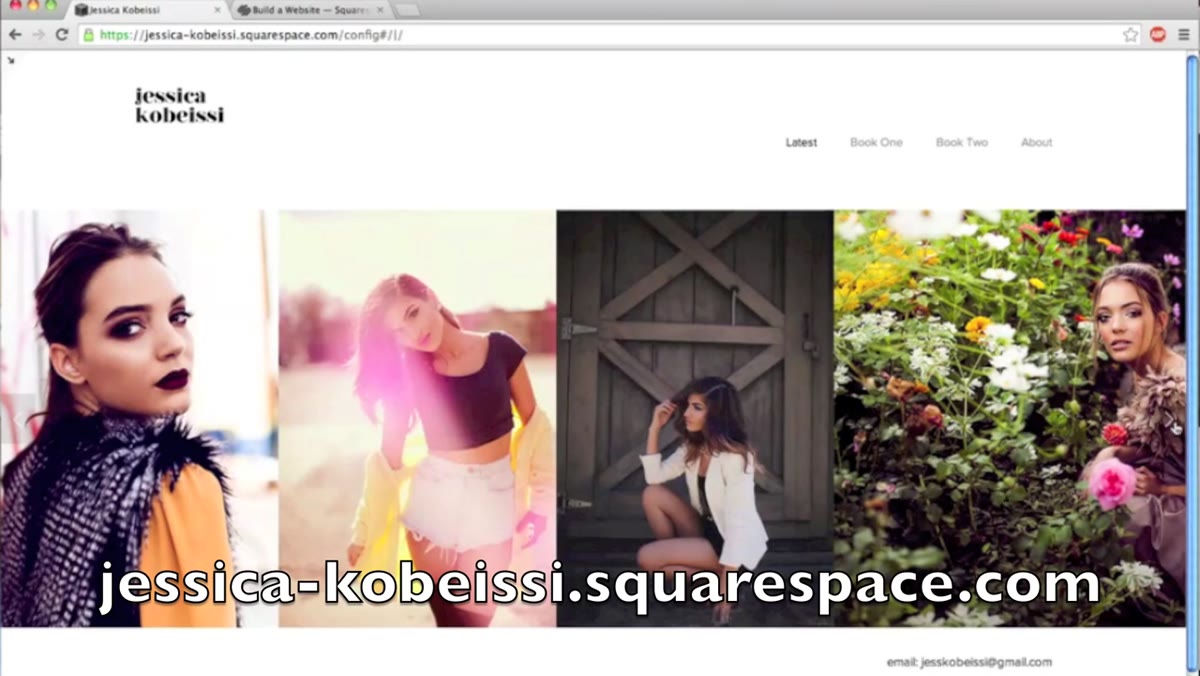This screenshot has width=1200, height=676.
Task: Switch to the Build a Website tab
Action: pyautogui.click(x=310, y=9)
